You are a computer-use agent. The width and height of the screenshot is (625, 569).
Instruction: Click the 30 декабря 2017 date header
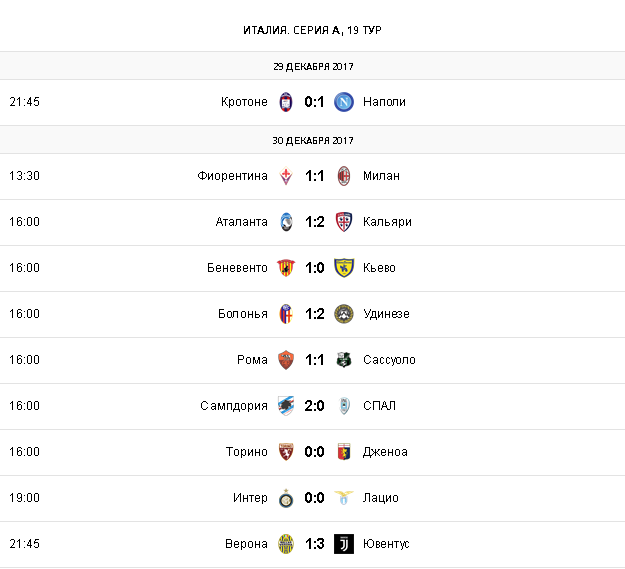tap(313, 140)
